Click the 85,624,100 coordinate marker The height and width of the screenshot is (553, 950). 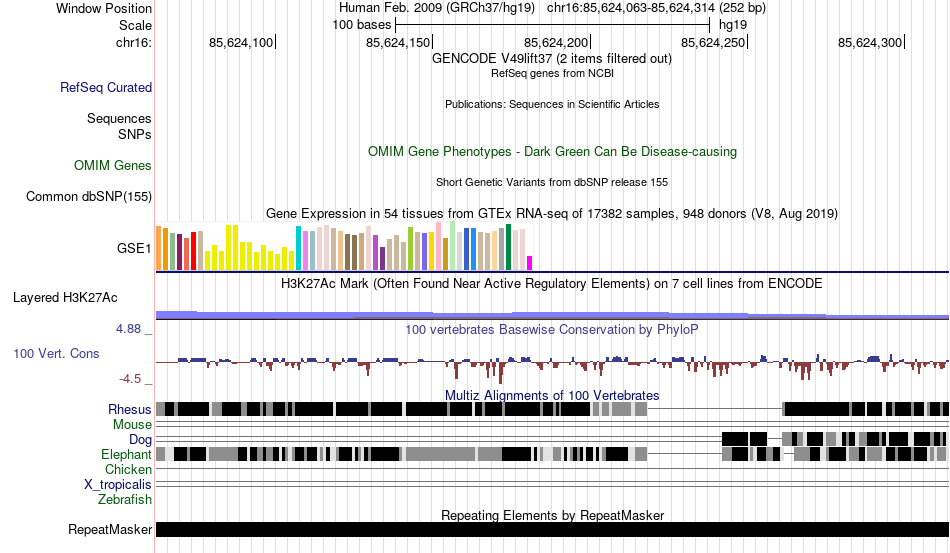tap(242, 42)
